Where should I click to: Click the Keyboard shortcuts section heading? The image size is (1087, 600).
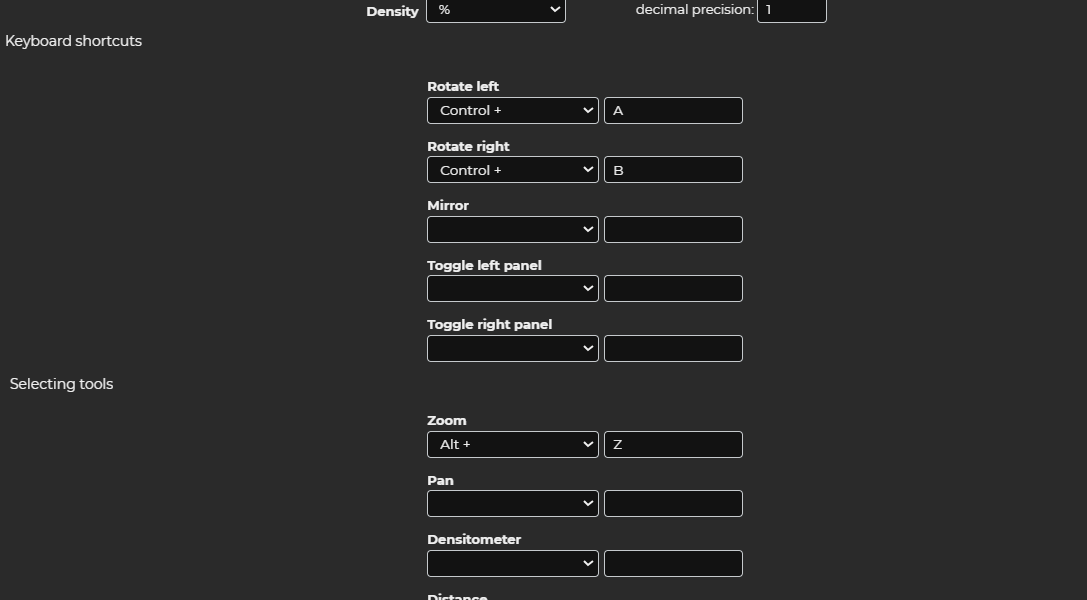point(74,41)
